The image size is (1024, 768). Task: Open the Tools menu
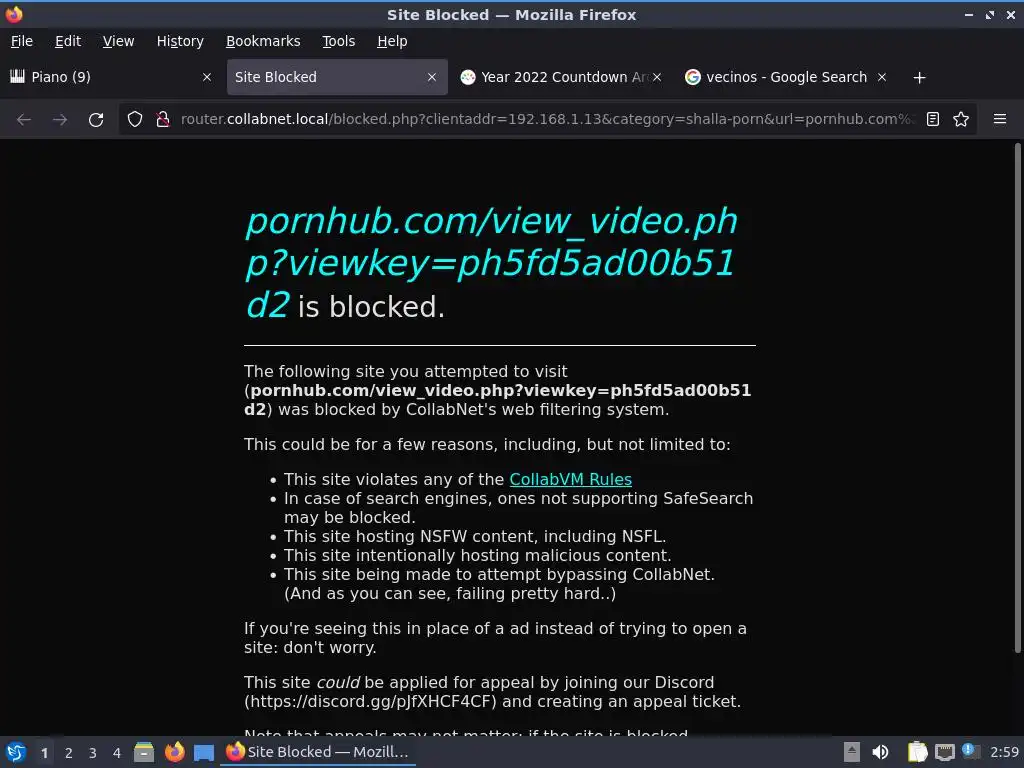(x=338, y=41)
